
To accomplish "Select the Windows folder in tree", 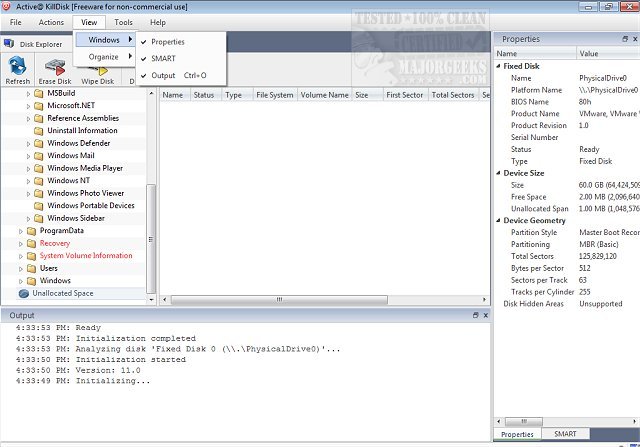I will pos(55,280).
